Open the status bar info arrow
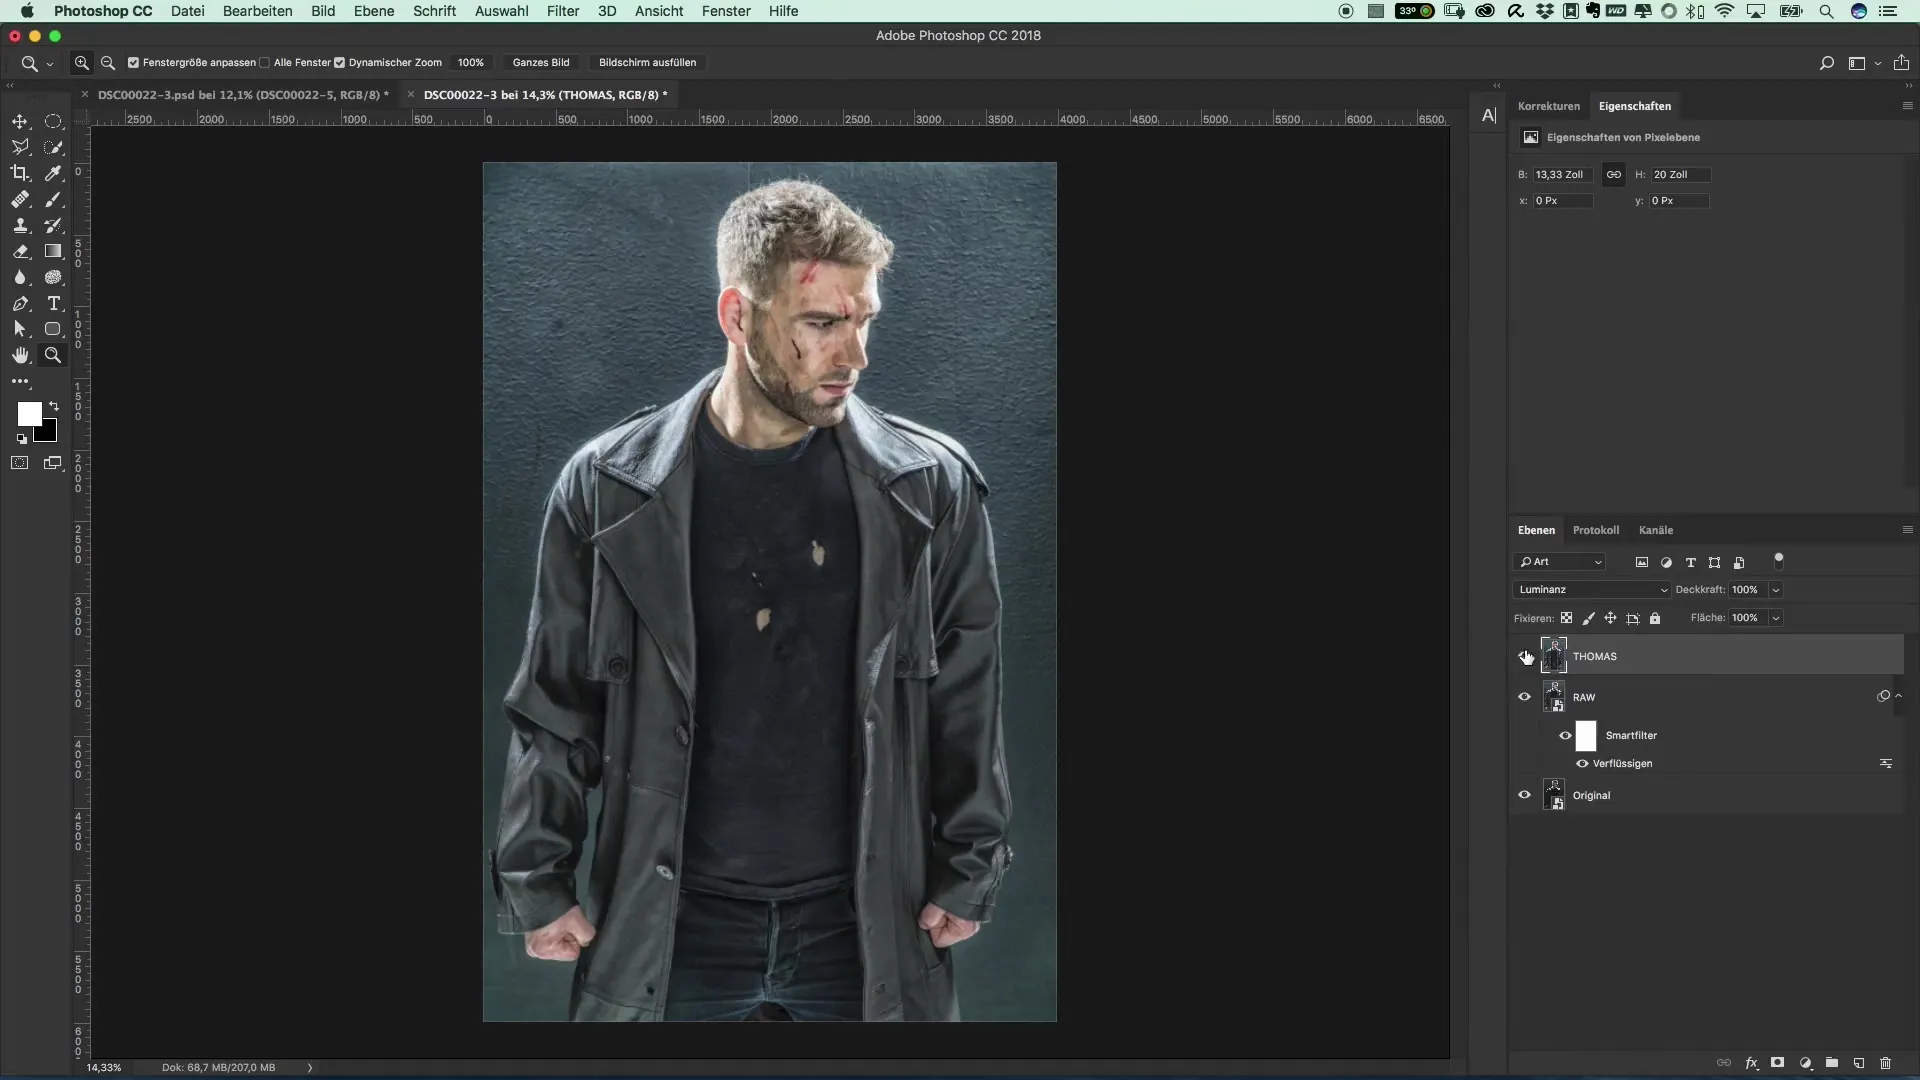The width and height of the screenshot is (1920, 1080). pyautogui.click(x=310, y=1067)
